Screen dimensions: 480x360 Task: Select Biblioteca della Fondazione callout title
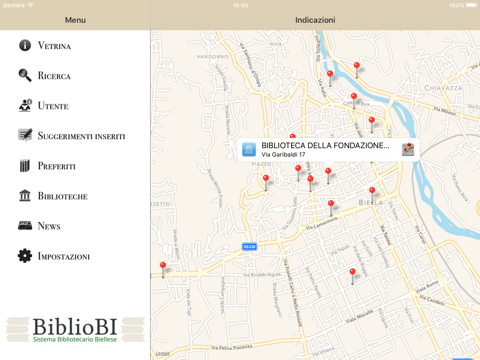click(x=325, y=145)
